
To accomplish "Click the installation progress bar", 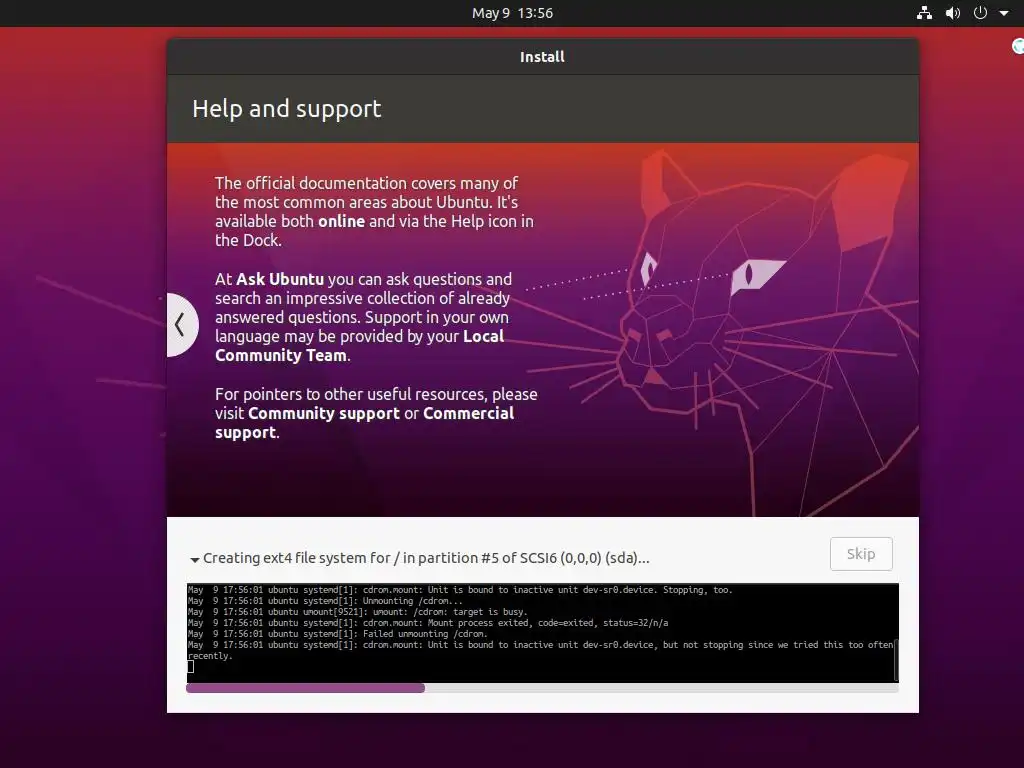I will point(542,688).
